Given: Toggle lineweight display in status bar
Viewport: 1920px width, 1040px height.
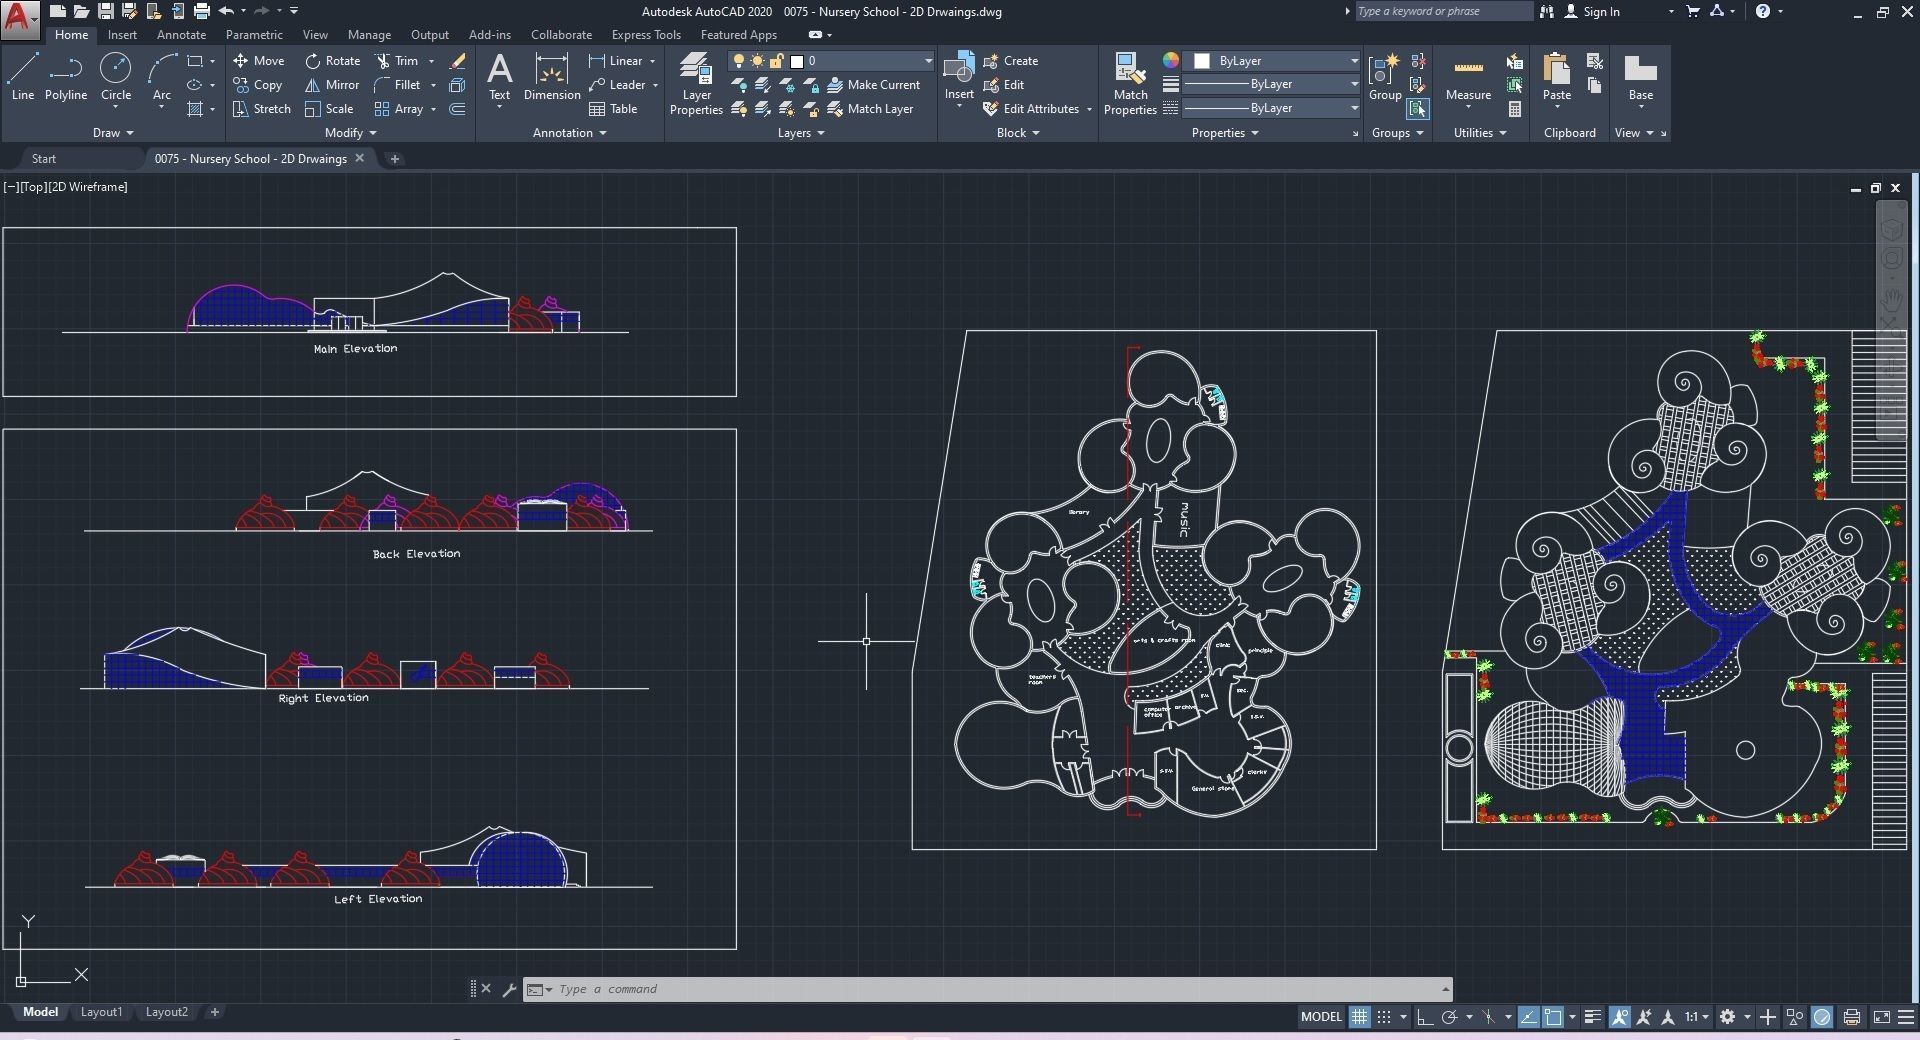Looking at the screenshot, I should [1593, 1017].
